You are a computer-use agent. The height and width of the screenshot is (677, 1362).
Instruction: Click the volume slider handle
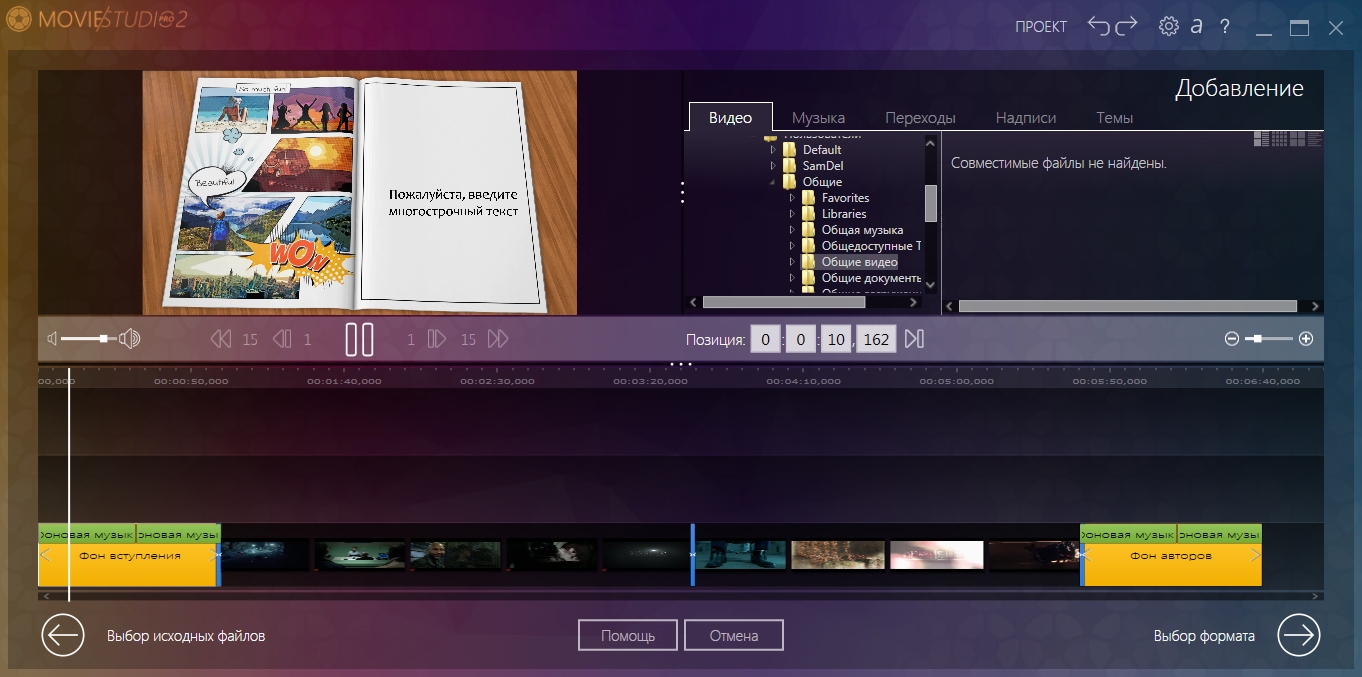(104, 339)
